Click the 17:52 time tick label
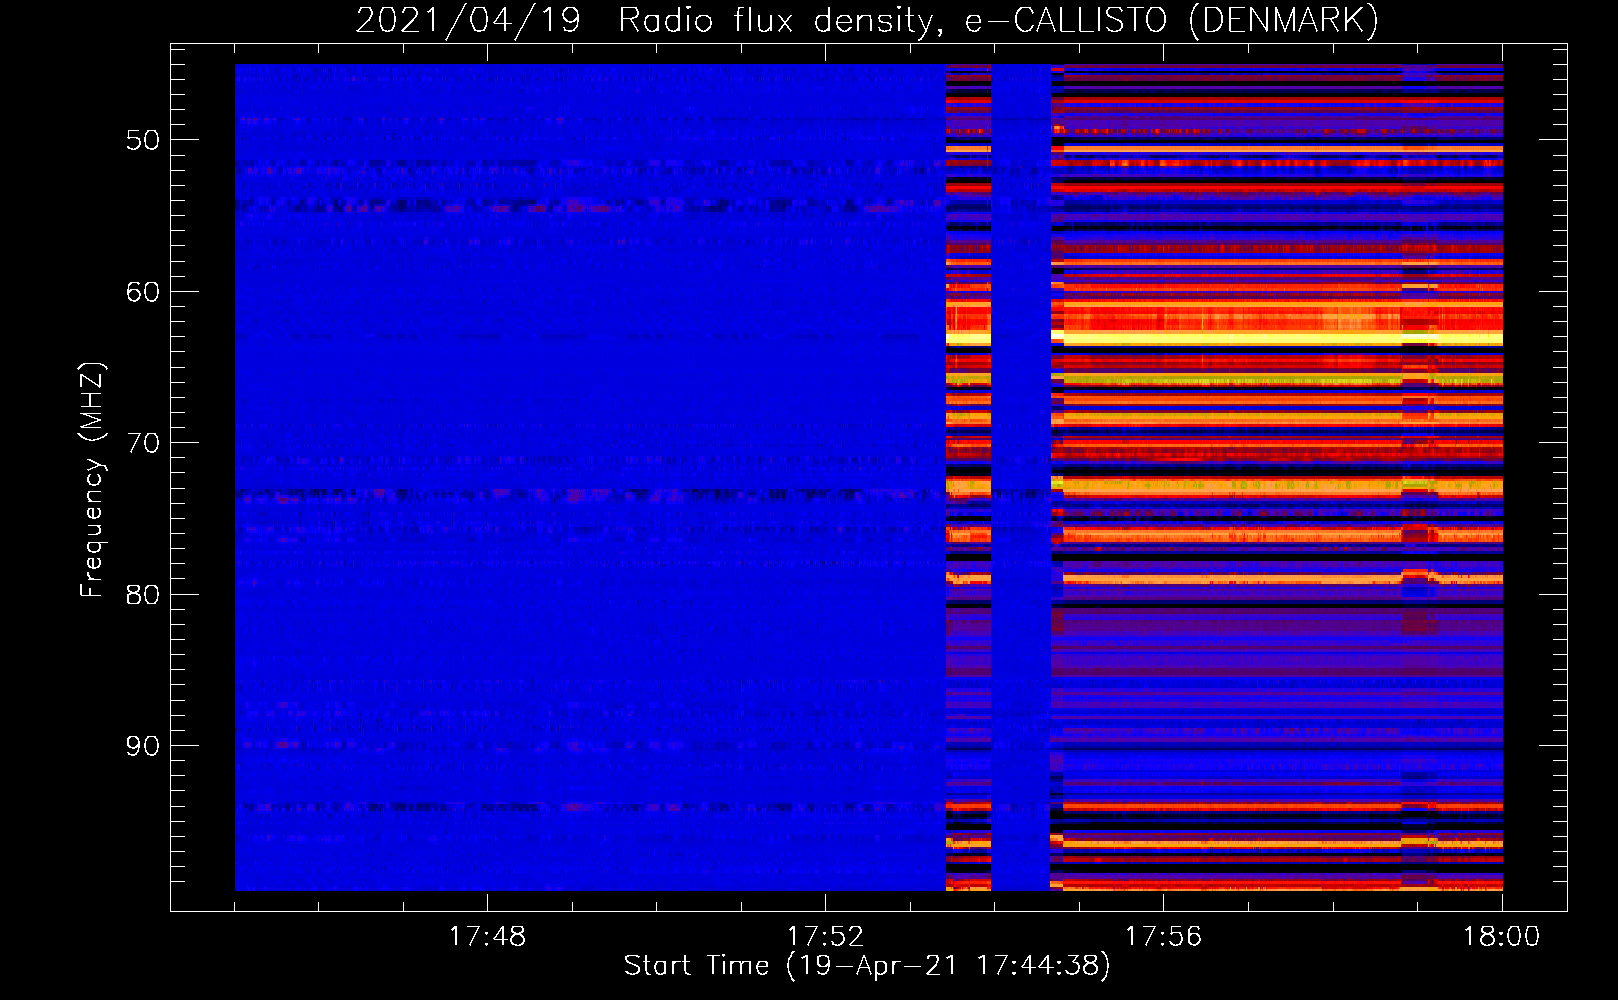Screen dimensions: 1618x1000 click(x=825, y=937)
